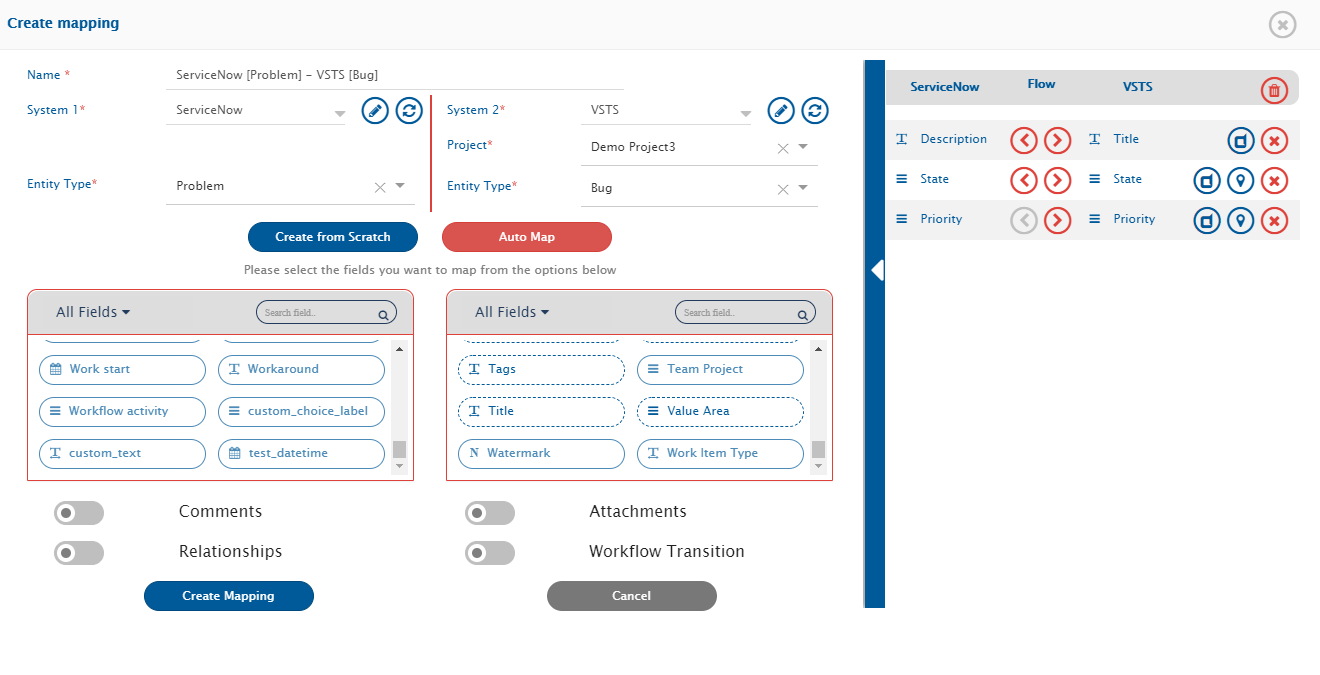Refresh System 2 using the sync icon

815,110
